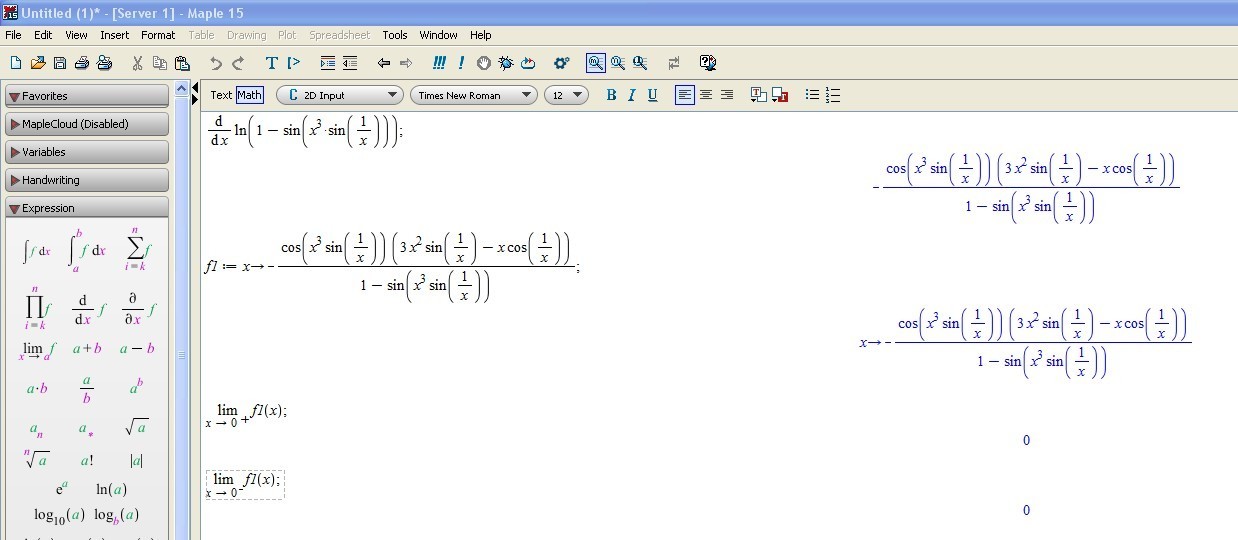Click the debugger bug icon
Image resolution: width=1238 pixels, height=540 pixels.
pyautogui.click(x=506, y=63)
